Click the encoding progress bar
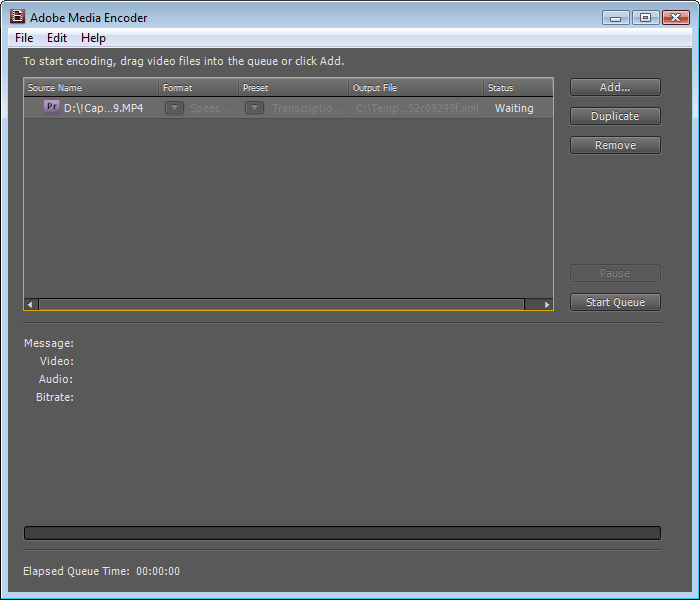Screen dimensions: 700x600 click(x=342, y=533)
